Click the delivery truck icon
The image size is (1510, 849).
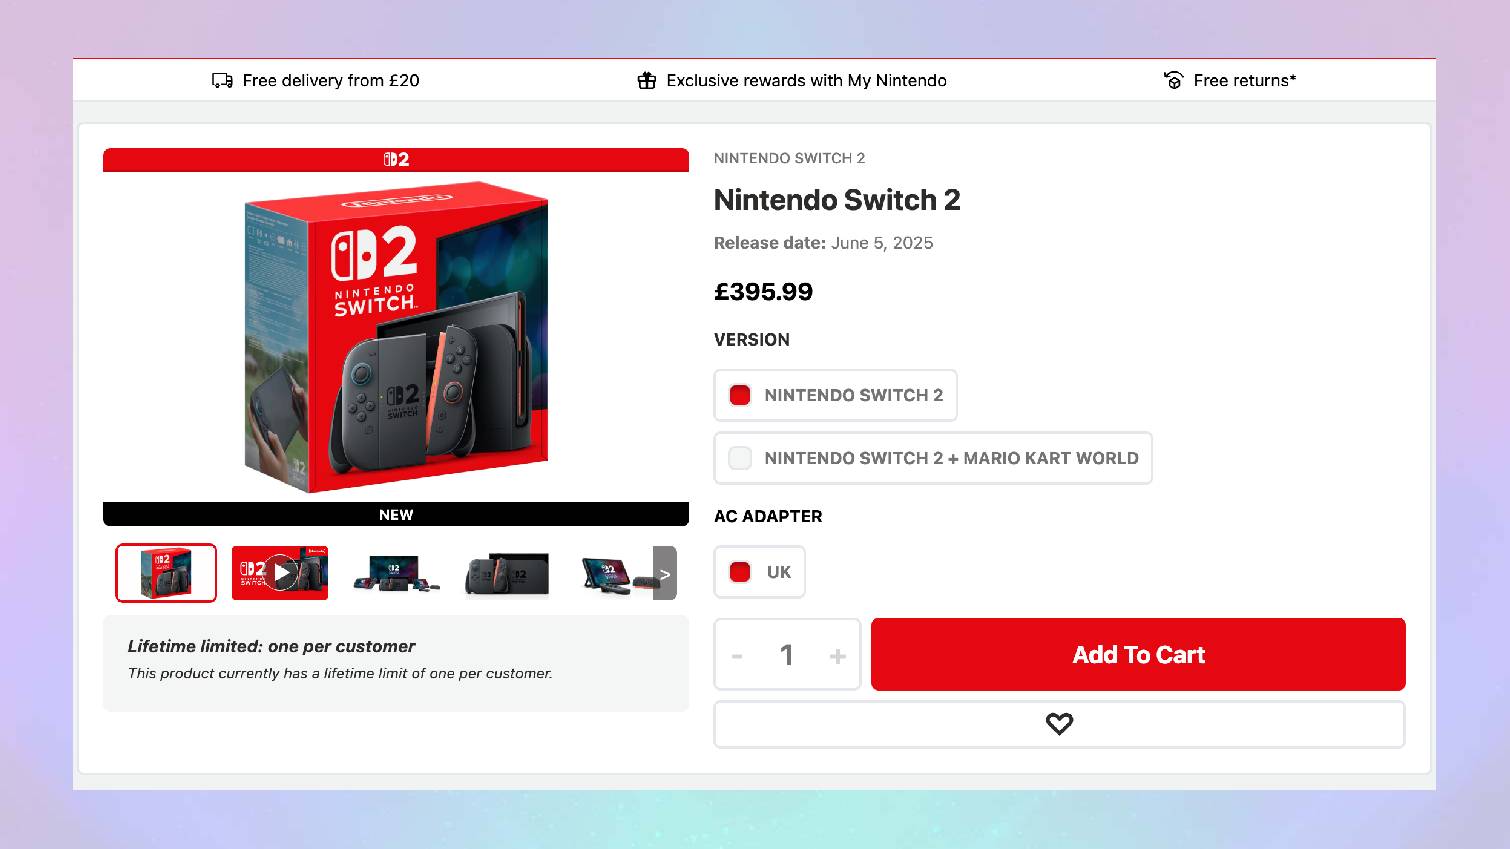click(222, 81)
